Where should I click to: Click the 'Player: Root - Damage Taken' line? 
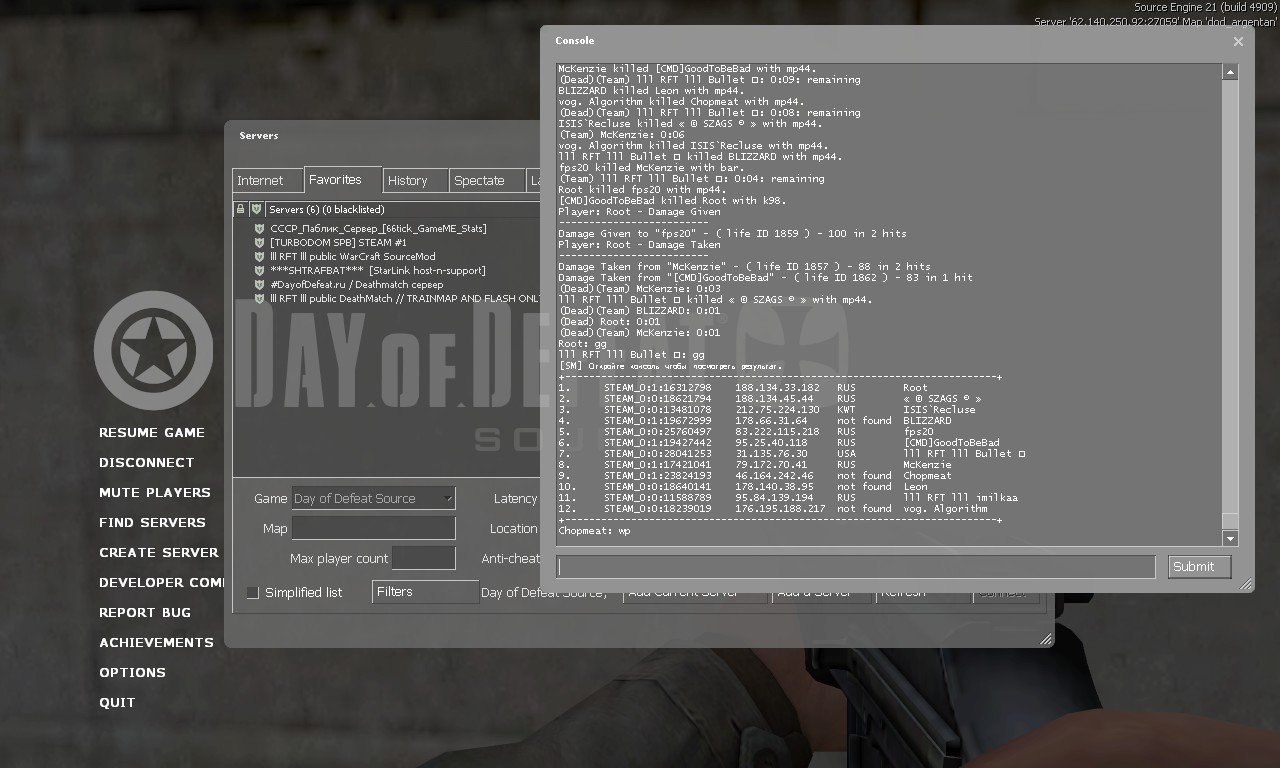(639, 245)
